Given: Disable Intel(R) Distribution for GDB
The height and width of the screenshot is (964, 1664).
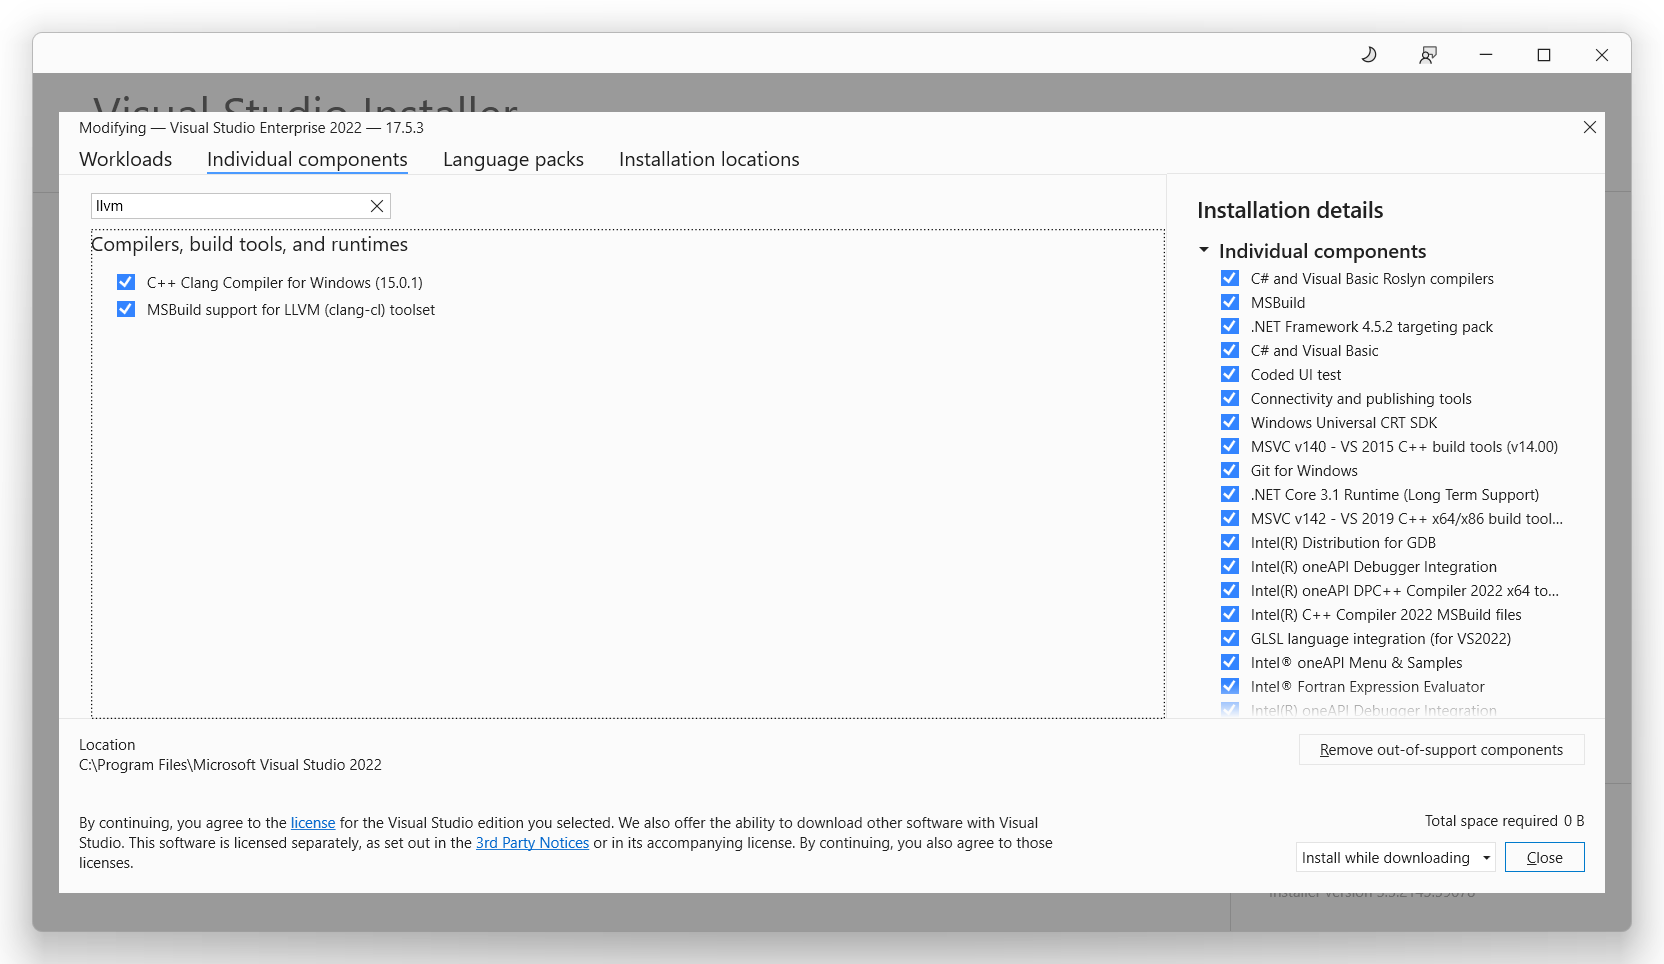Looking at the screenshot, I should 1229,542.
